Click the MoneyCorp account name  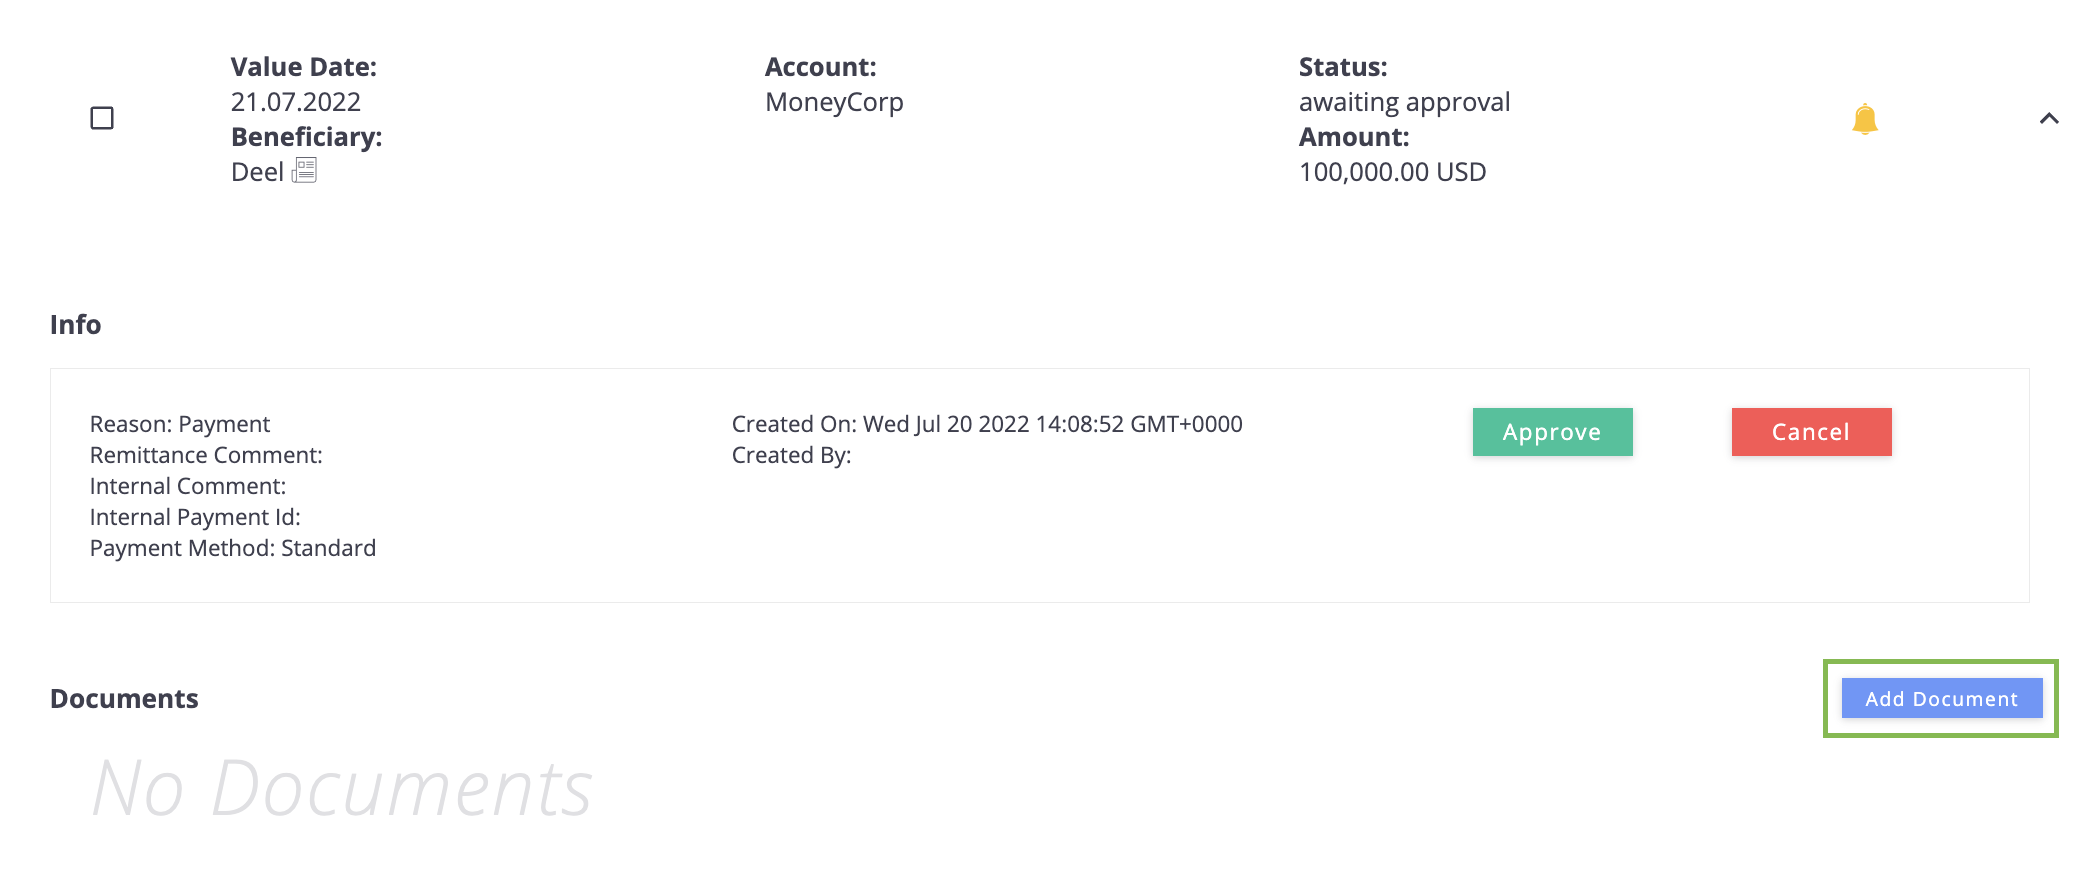coord(834,102)
